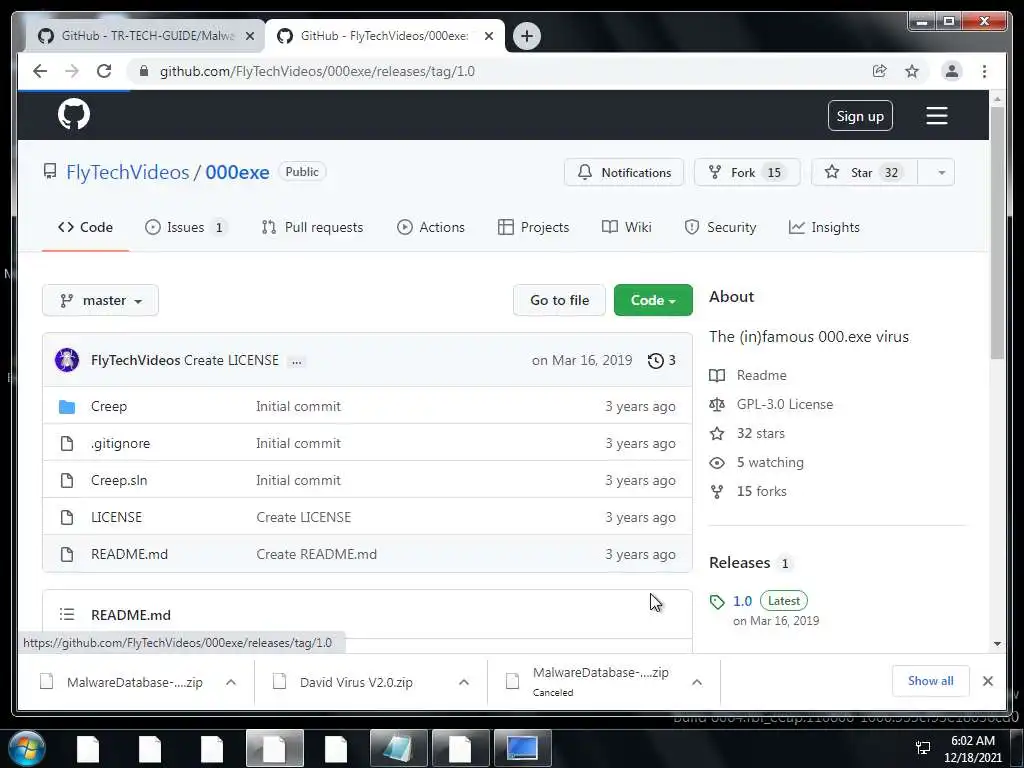Open the green Code dropdown
The width and height of the screenshot is (1024, 768).
coord(653,300)
